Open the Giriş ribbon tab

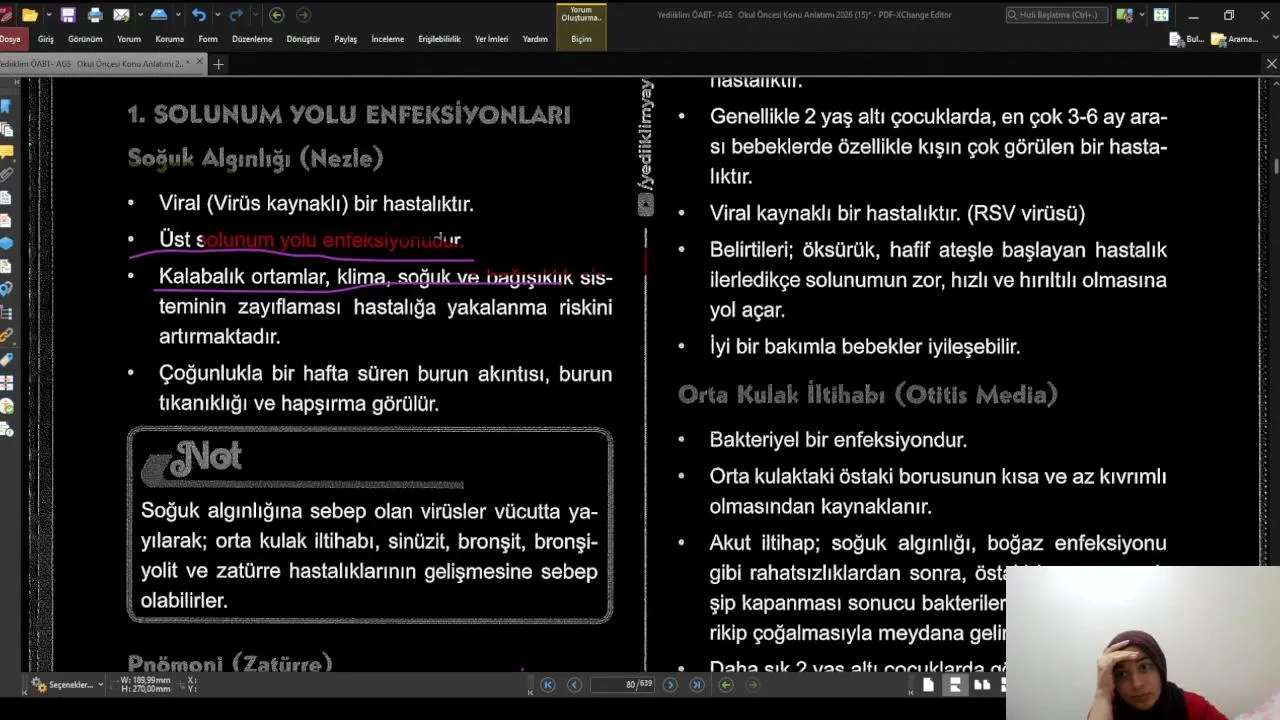click(46, 39)
